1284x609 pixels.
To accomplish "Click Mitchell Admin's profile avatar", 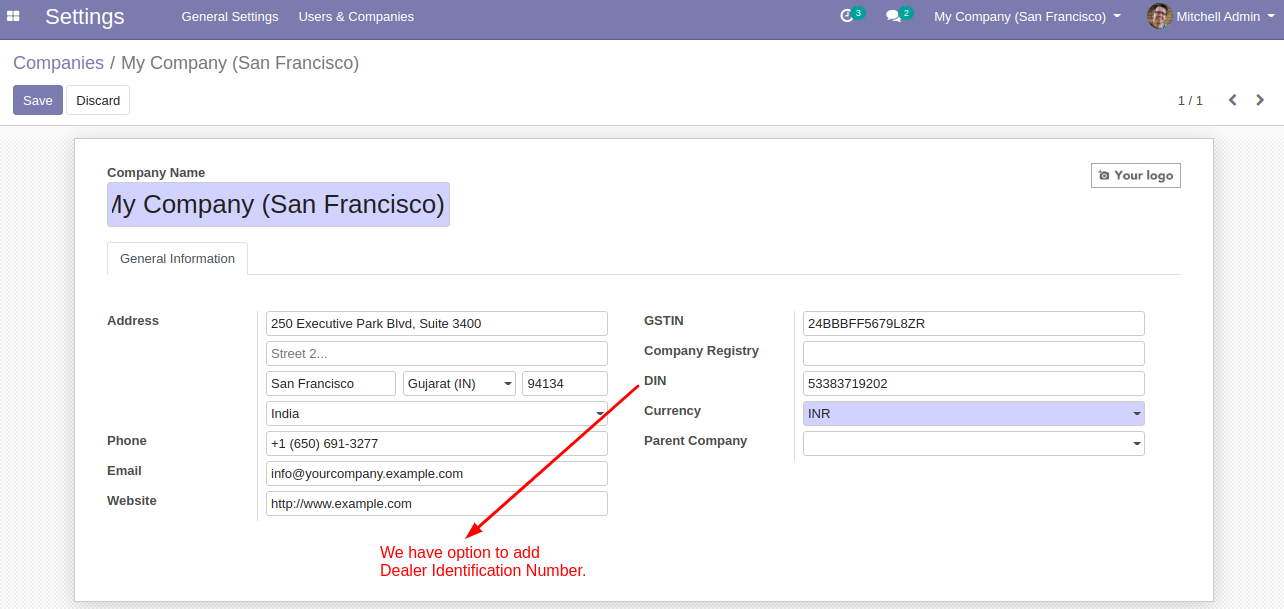I will (1158, 16).
